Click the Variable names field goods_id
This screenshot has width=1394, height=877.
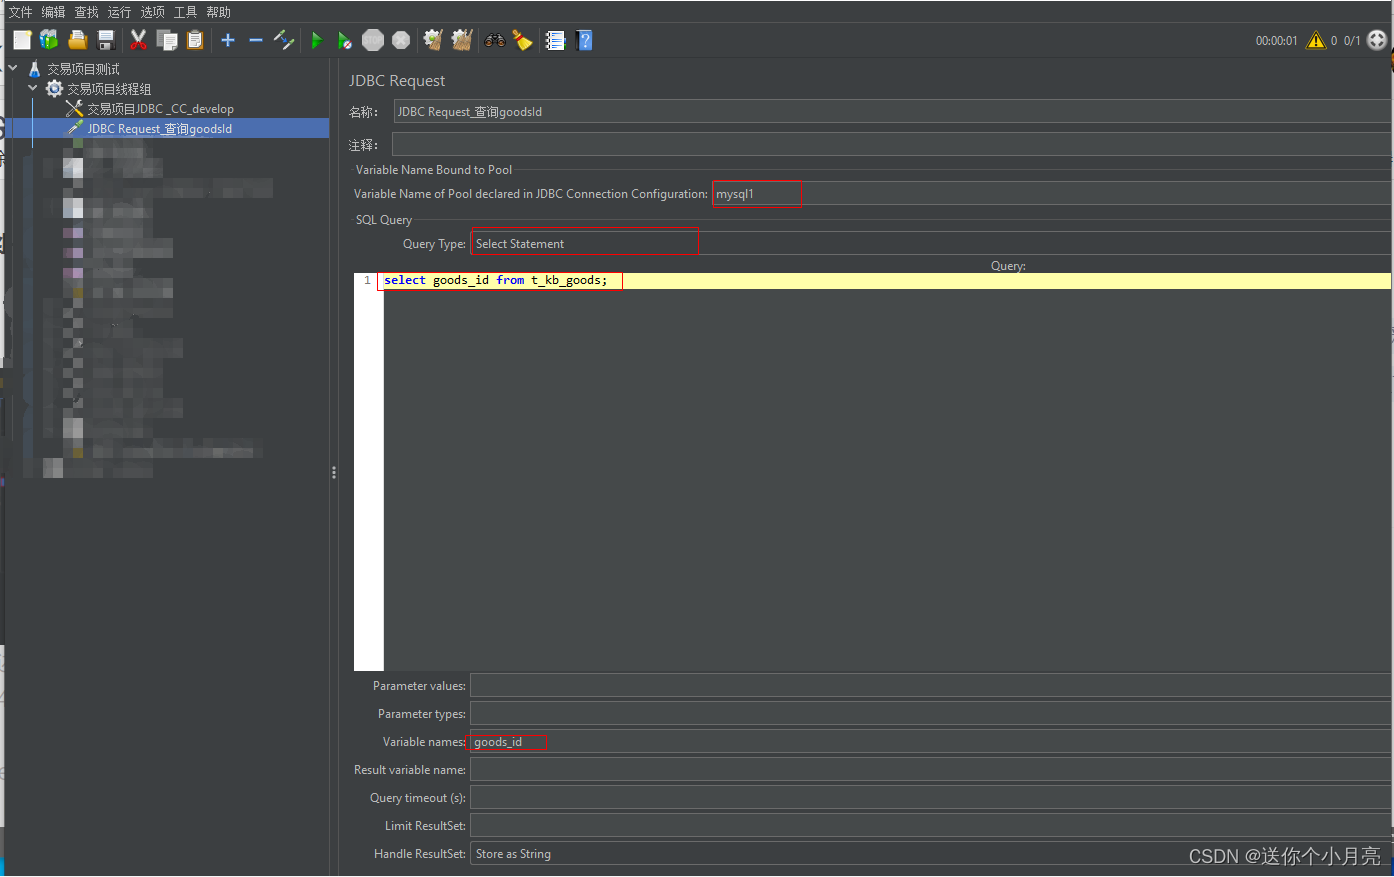[x=931, y=741]
